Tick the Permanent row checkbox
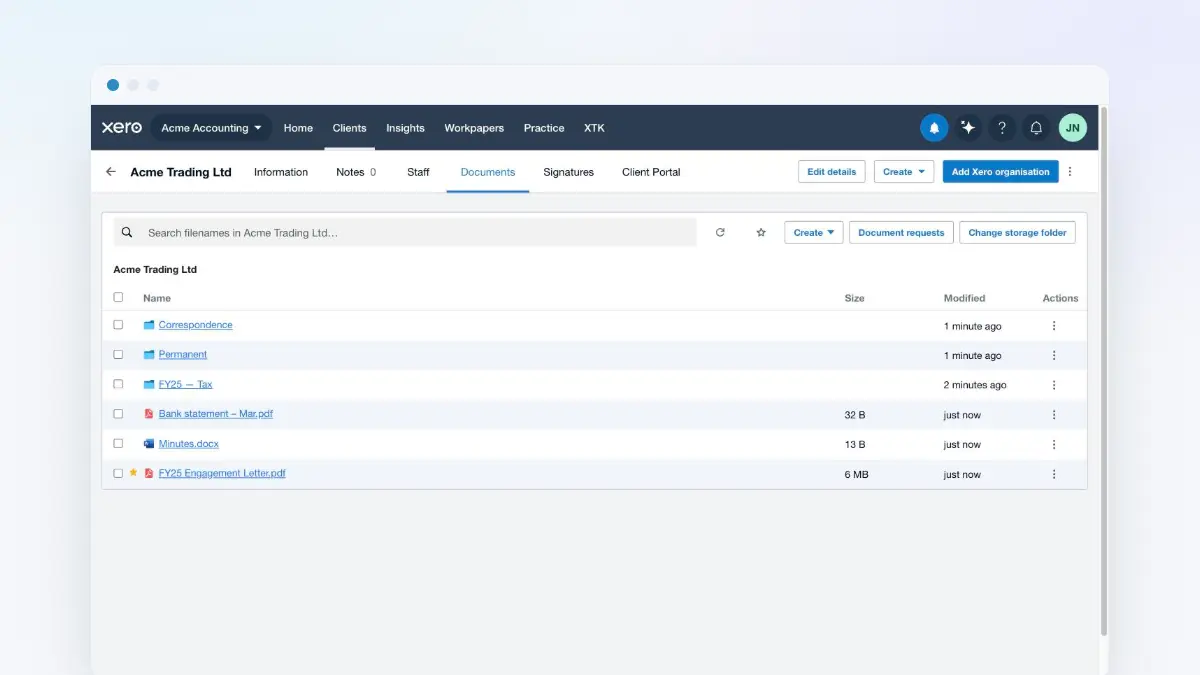This screenshot has height=675, width=1200. (118, 354)
